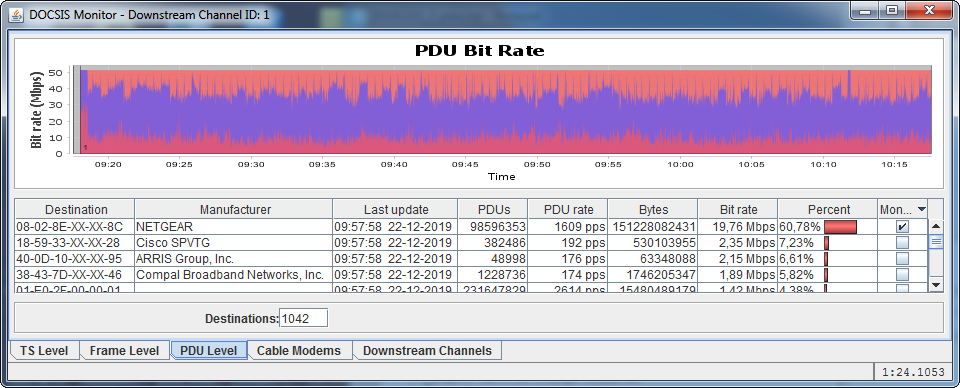The image size is (960, 388).
Task: Sort by the Destination column header
Action: pyautogui.click(x=75, y=209)
